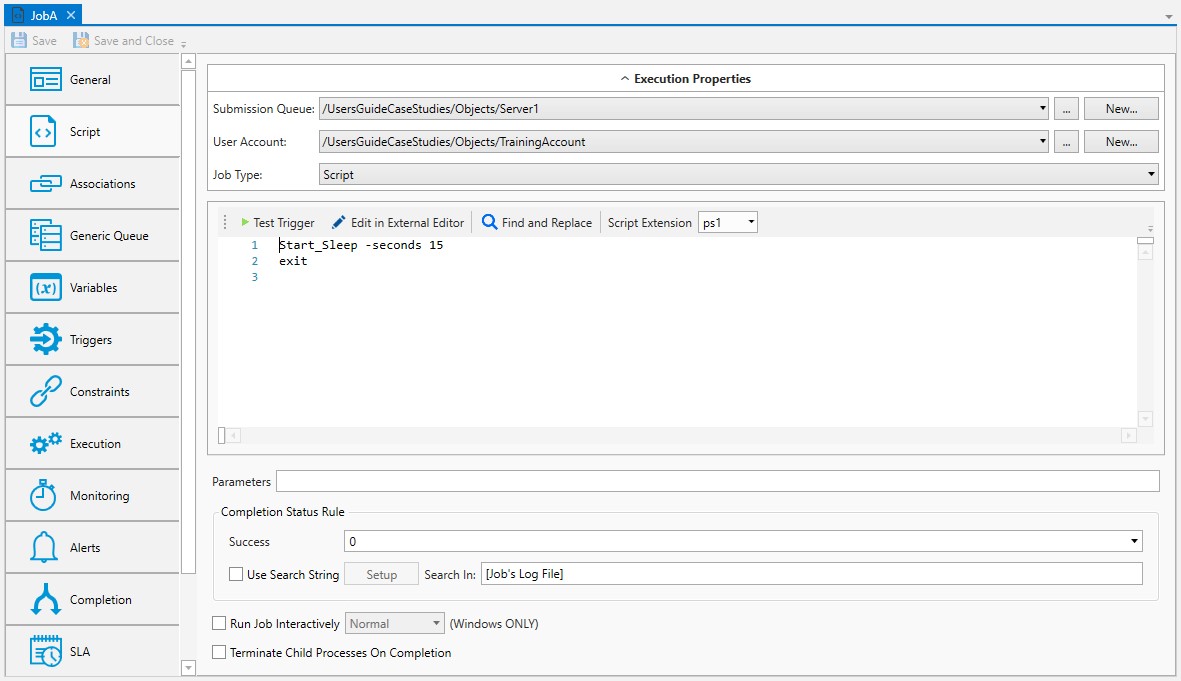This screenshot has height=681, width=1181.
Task: Select the Constraints chain-link icon
Action: coord(46,392)
